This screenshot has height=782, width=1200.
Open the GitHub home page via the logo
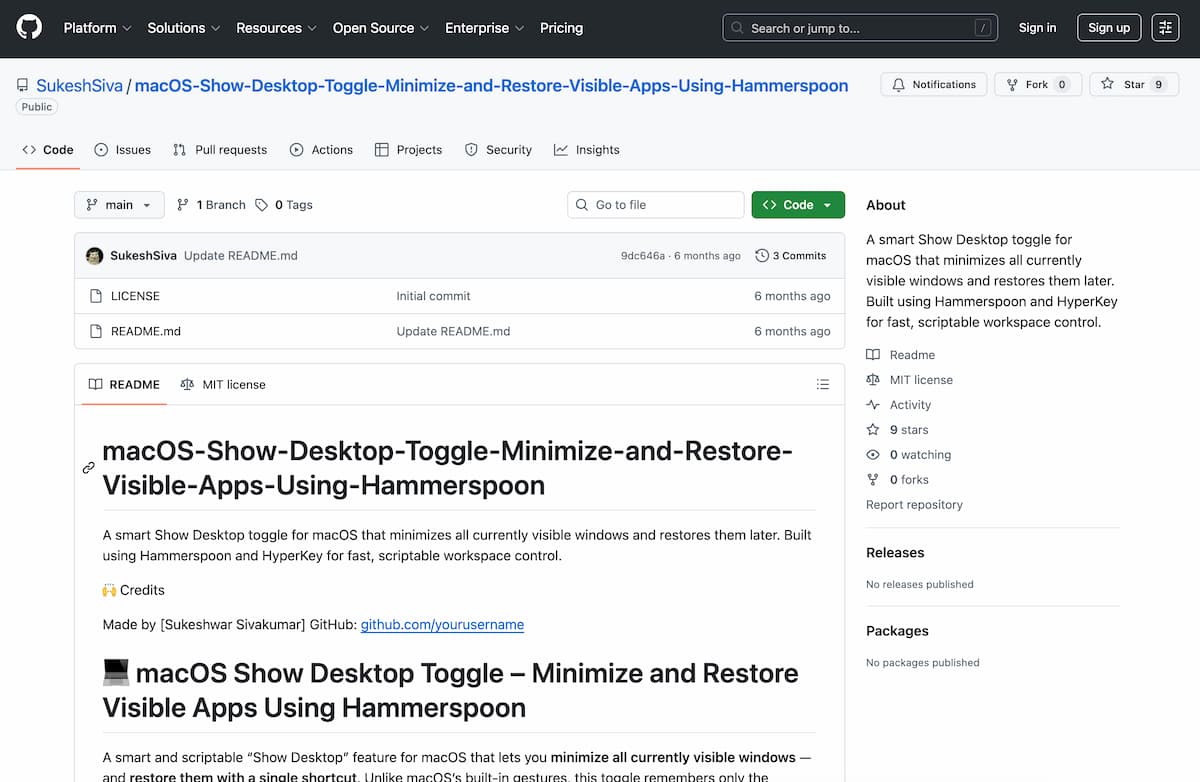(28, 27)
